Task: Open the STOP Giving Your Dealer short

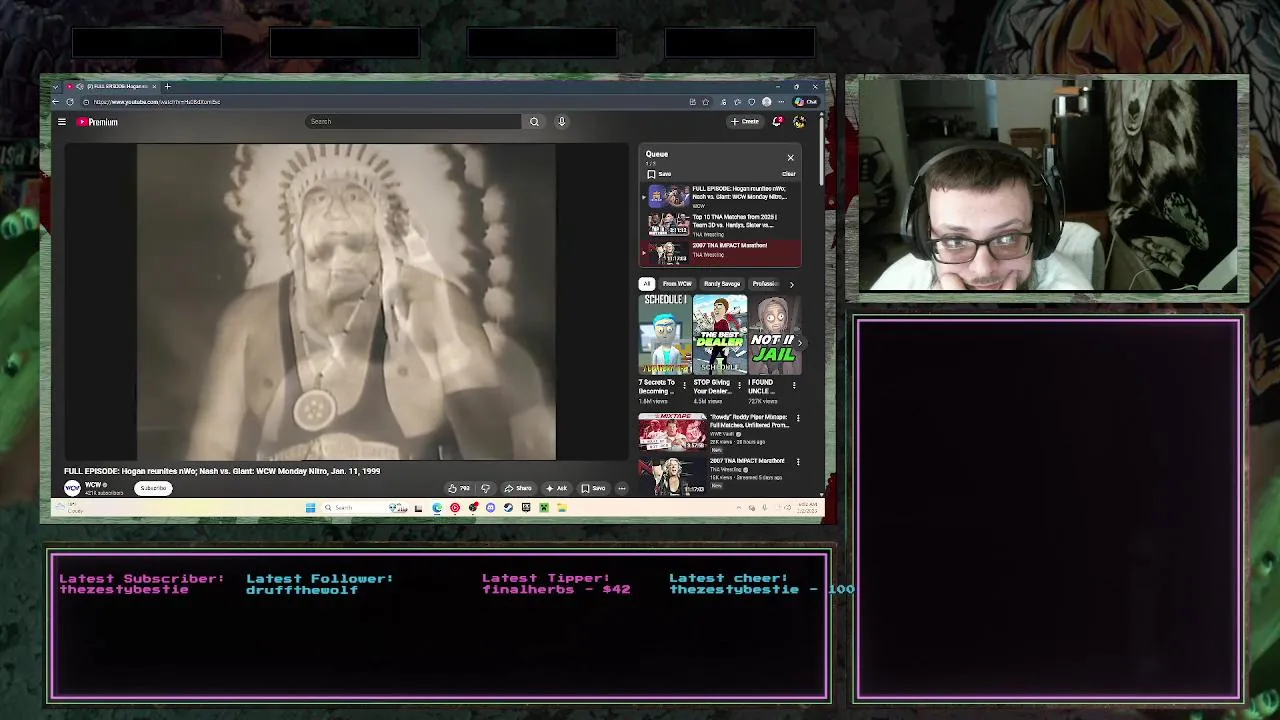Action: 720,334
